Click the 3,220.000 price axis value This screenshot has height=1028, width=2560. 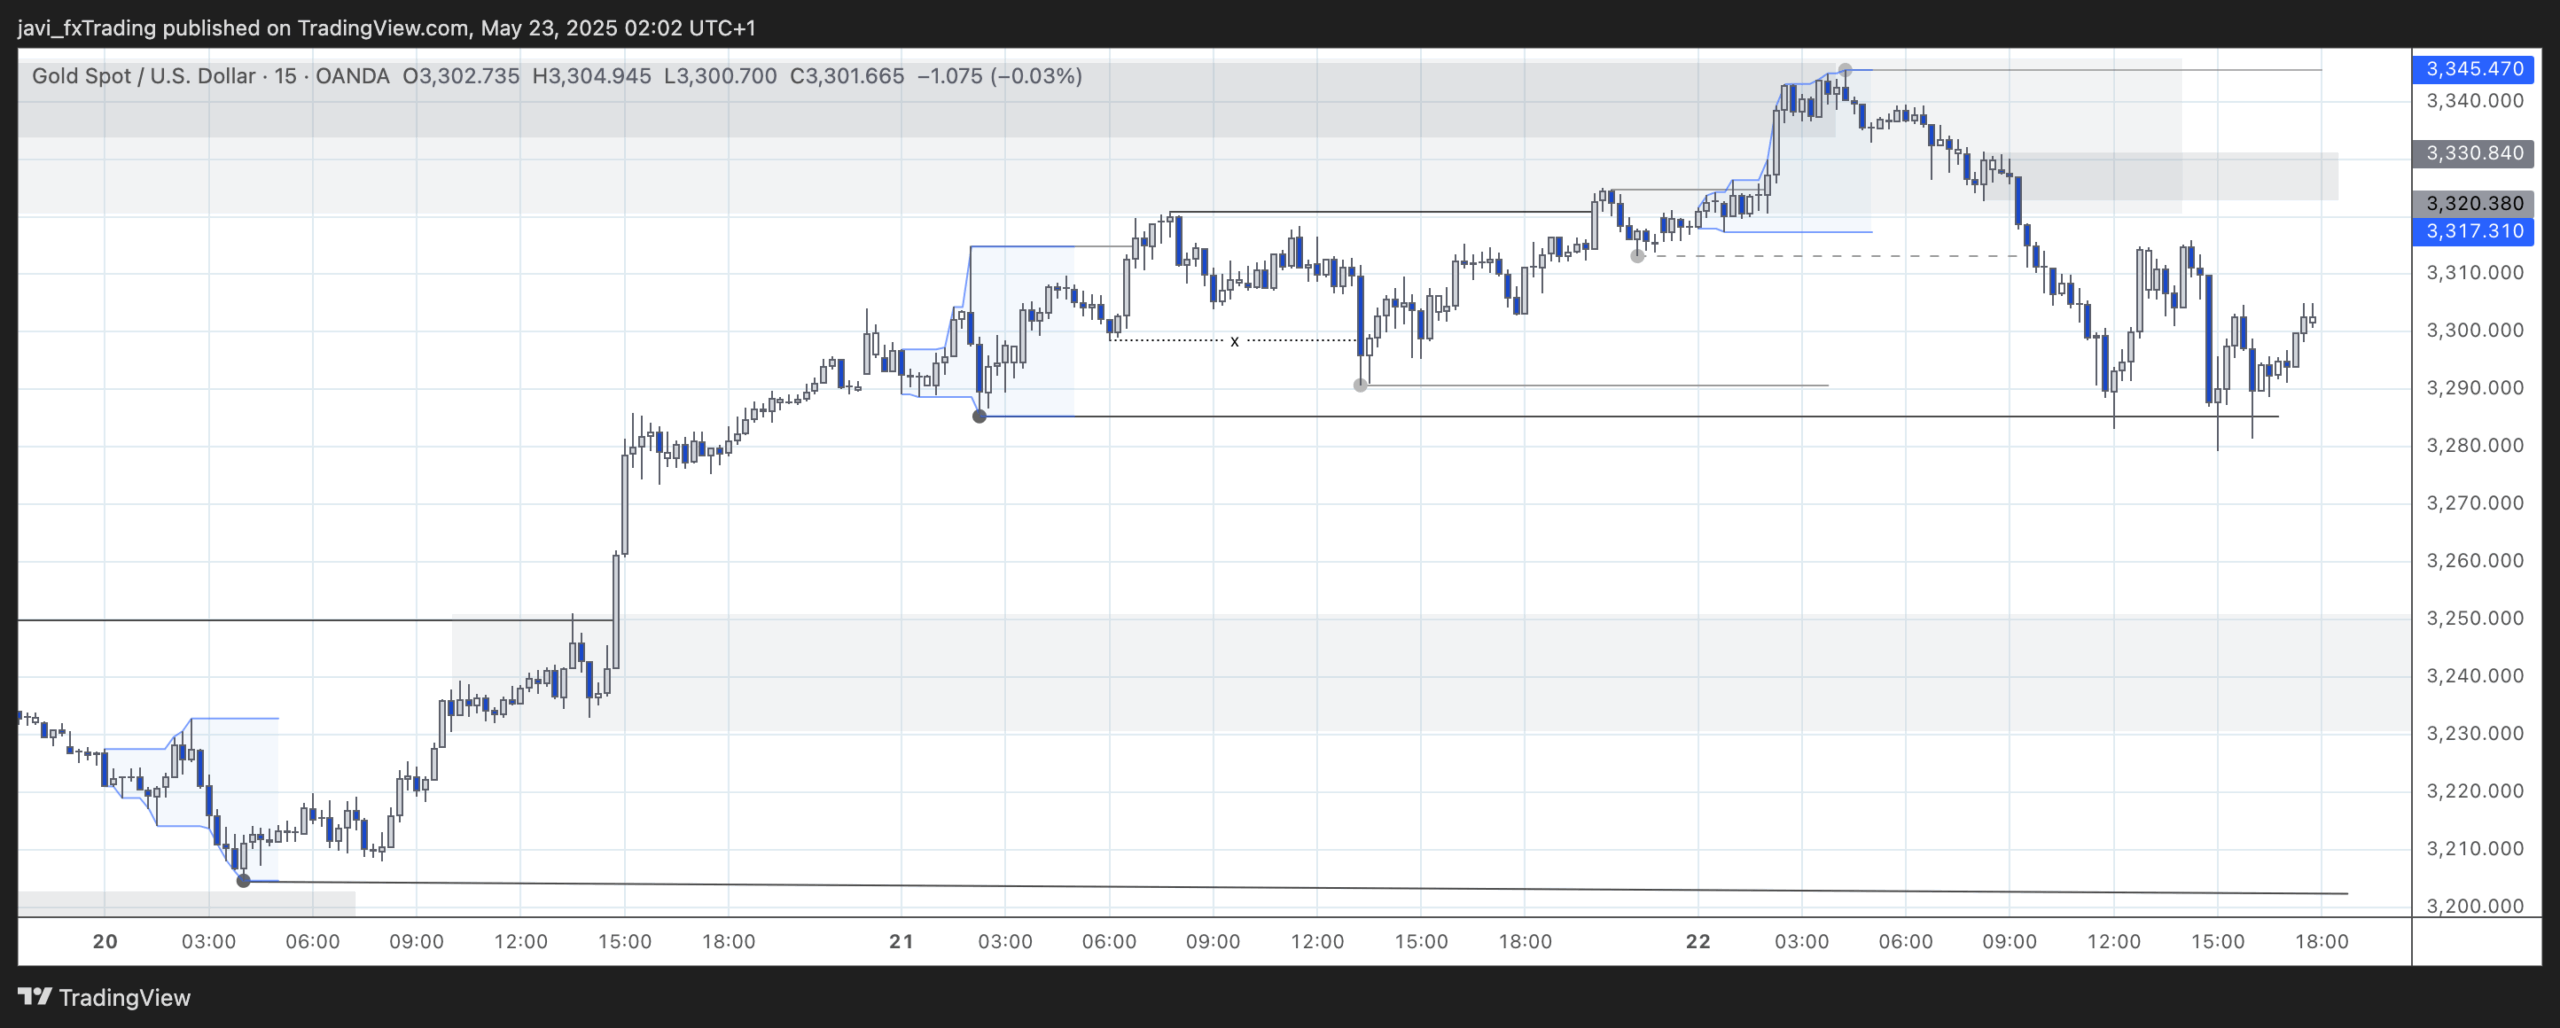(2475, 791)
